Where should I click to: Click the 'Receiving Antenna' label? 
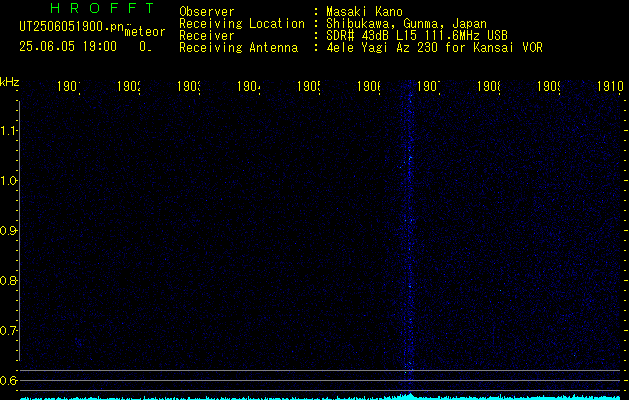coord(239,48)
